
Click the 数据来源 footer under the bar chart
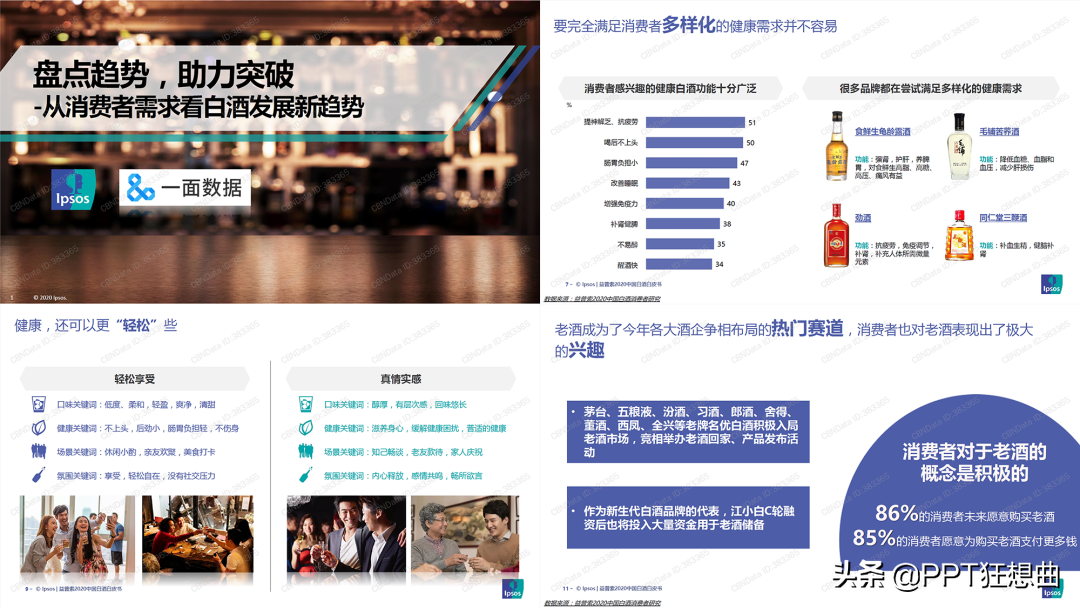coord(602,299)
